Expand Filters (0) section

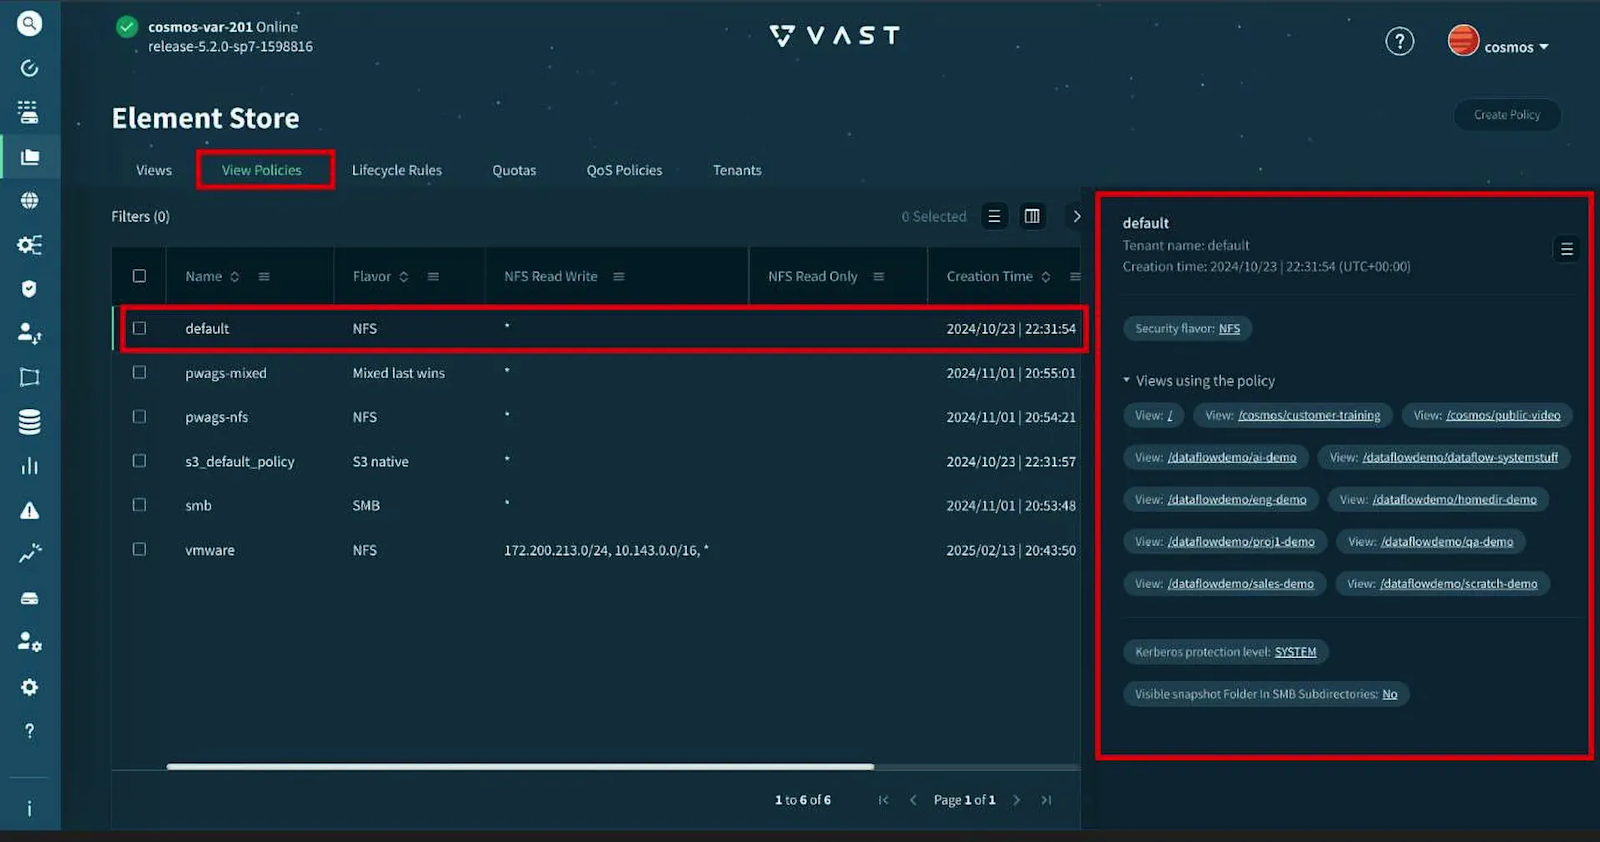click(140, 216)
